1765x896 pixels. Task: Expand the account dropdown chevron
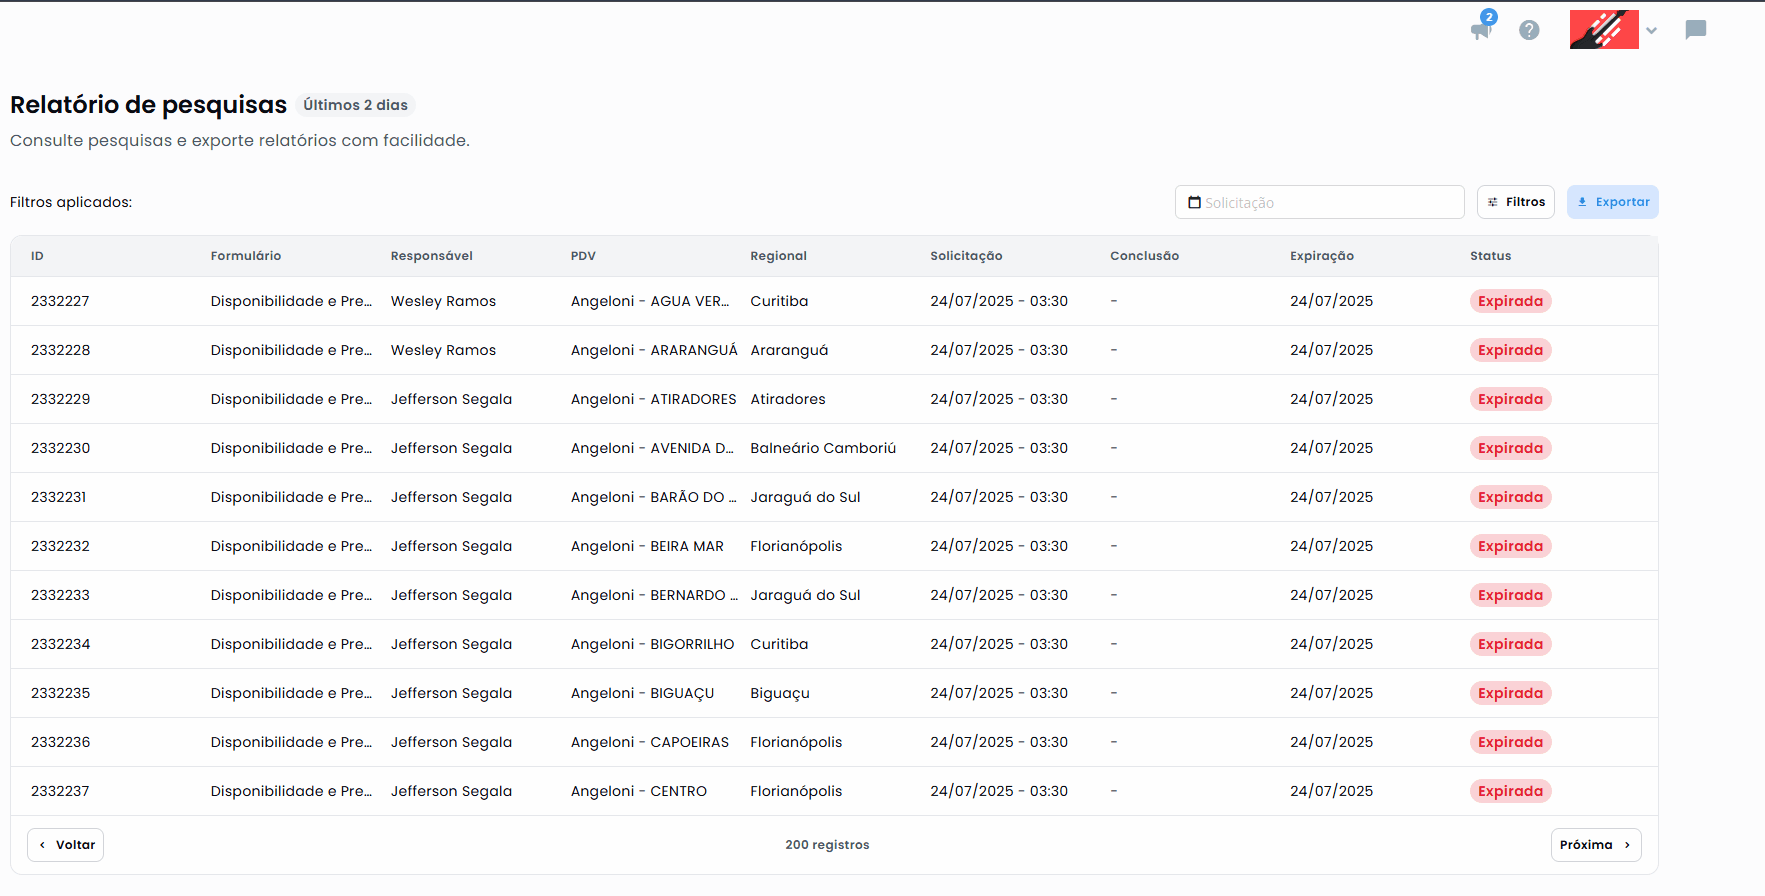[1651, 31]
